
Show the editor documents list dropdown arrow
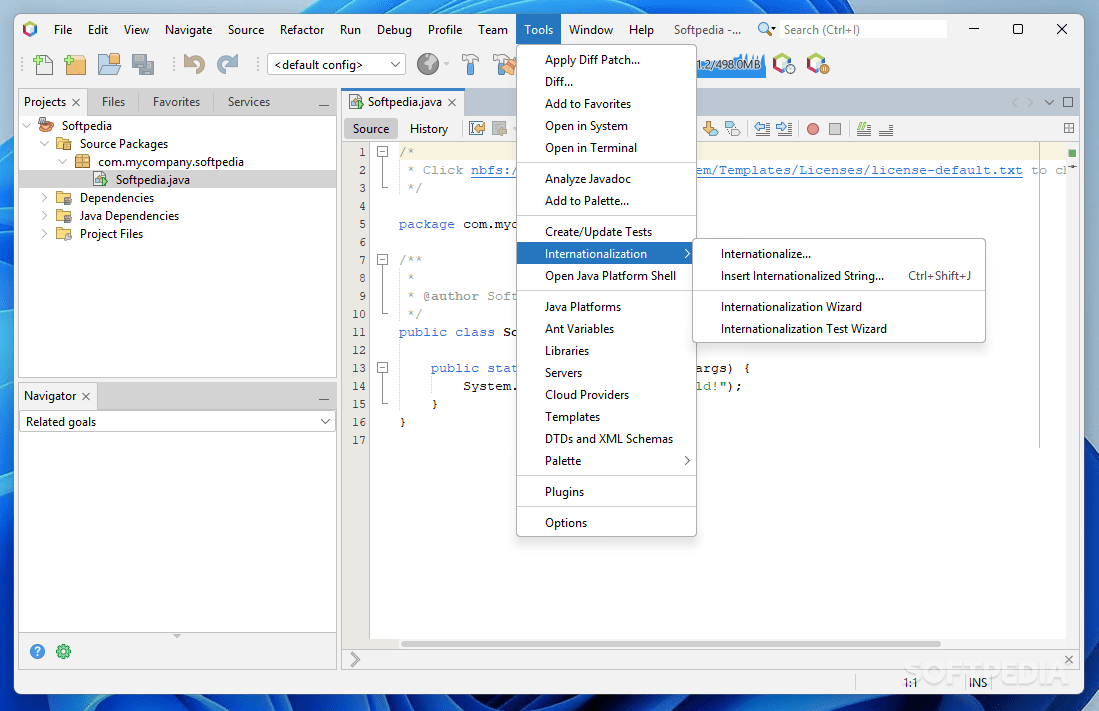[x=1049, y=102]
